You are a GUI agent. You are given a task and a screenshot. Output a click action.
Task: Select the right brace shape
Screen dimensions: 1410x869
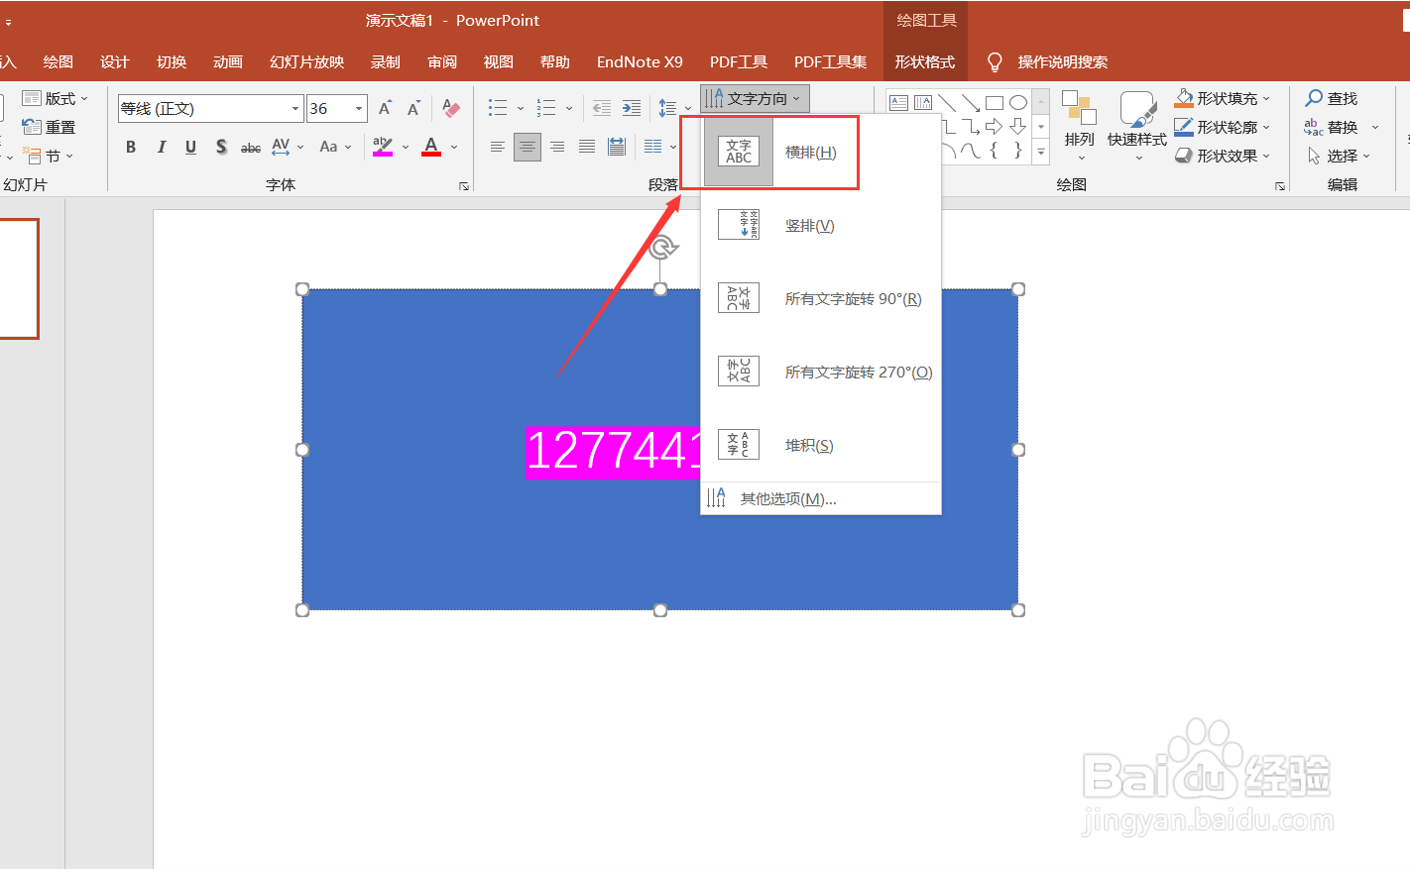[1018, 150]
